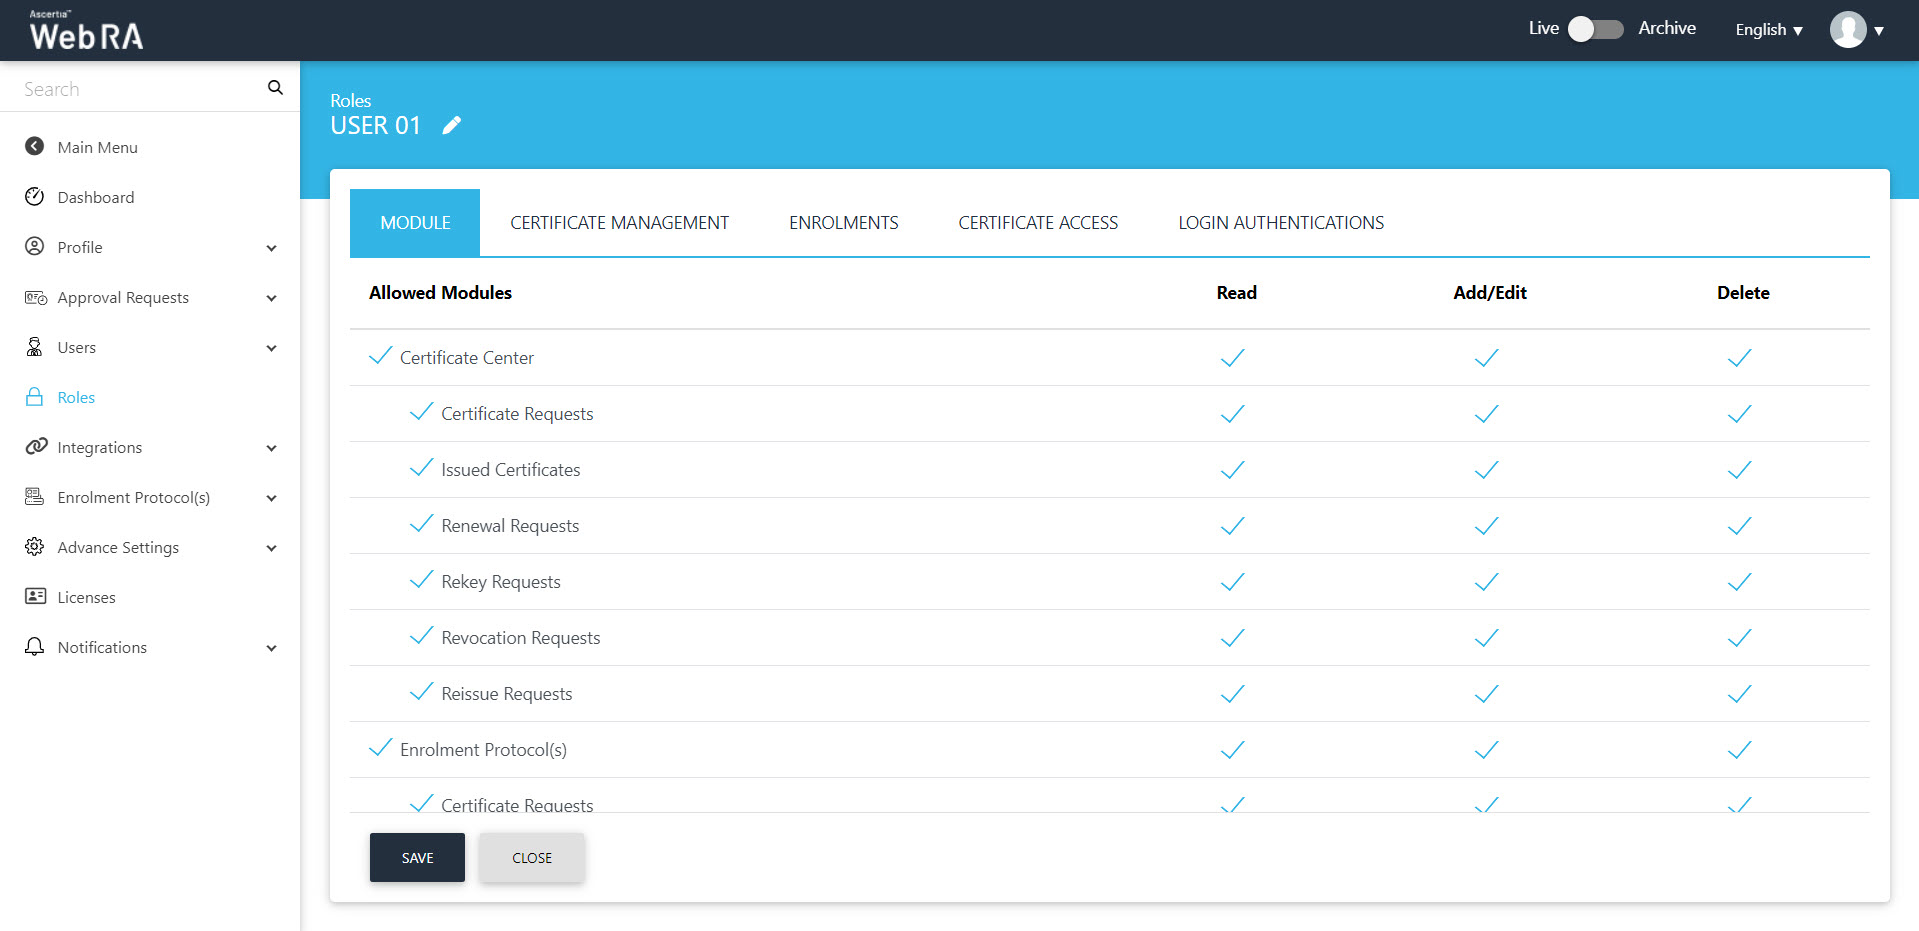Image resolution: width=1919 pixels, height=931 pixels.
Task: Click the search magnifier icon
Action: (x=275, y=88)
